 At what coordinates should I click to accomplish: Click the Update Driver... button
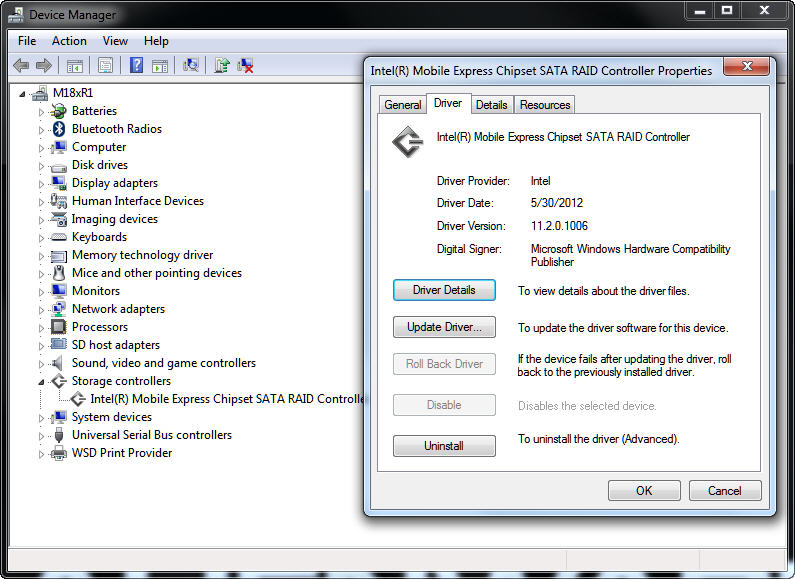click(444, 327)
